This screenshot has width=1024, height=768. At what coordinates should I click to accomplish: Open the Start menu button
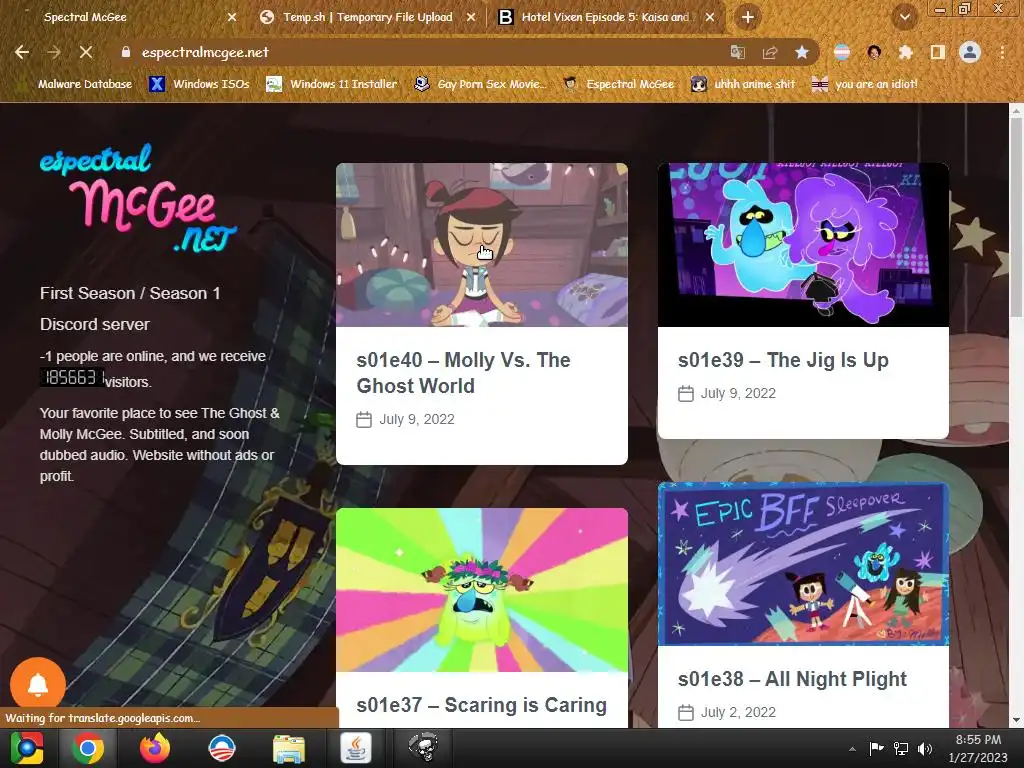point(27,748)
